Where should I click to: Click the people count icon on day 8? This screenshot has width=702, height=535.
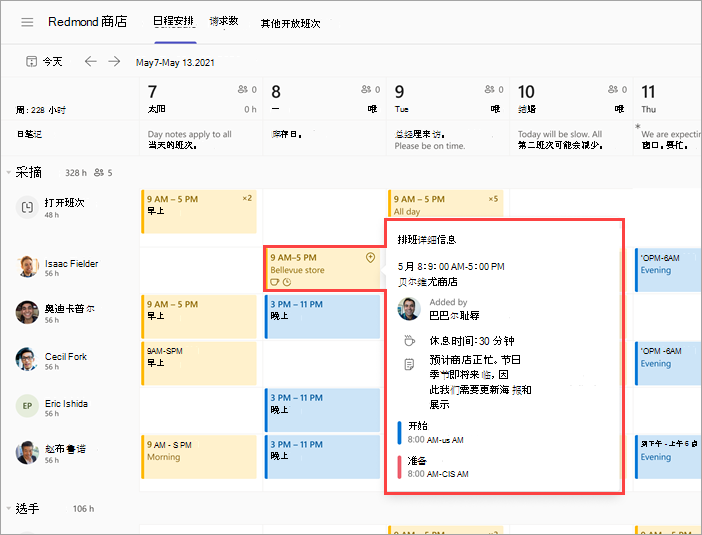367,90
